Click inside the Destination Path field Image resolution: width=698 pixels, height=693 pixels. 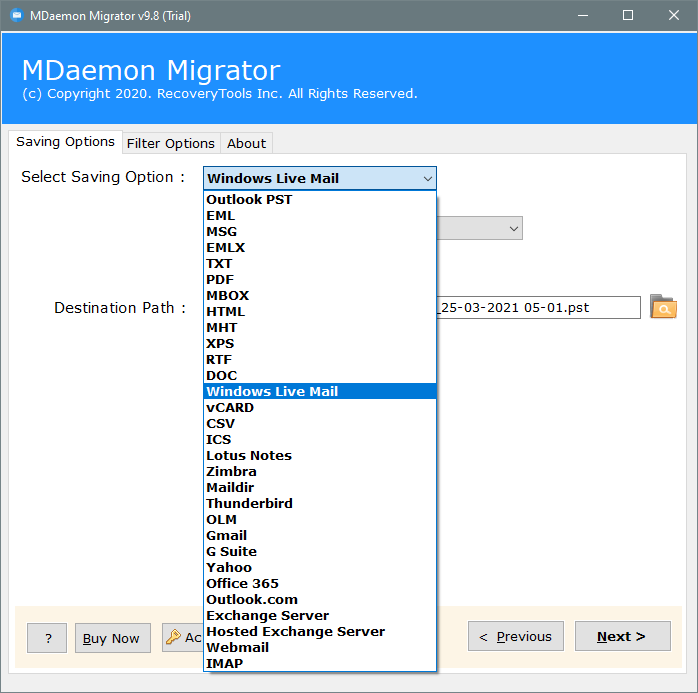[538, 308]
